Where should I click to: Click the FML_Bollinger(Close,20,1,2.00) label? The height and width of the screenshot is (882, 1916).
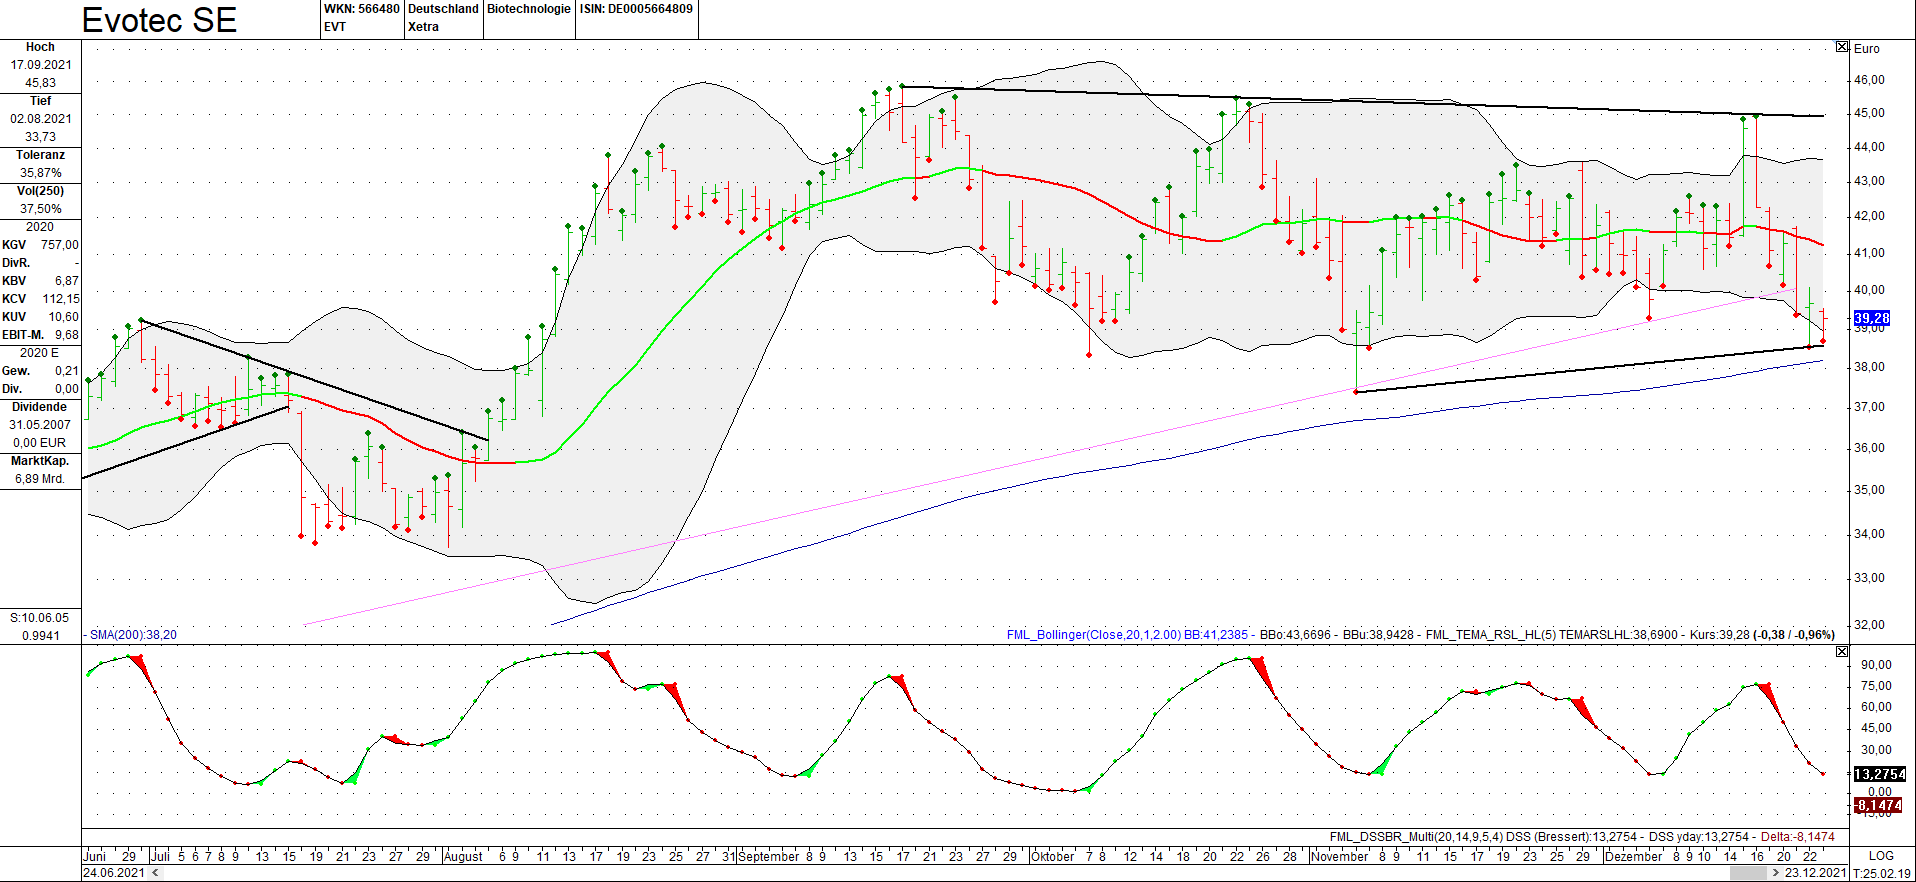[x=1093, y=635]
